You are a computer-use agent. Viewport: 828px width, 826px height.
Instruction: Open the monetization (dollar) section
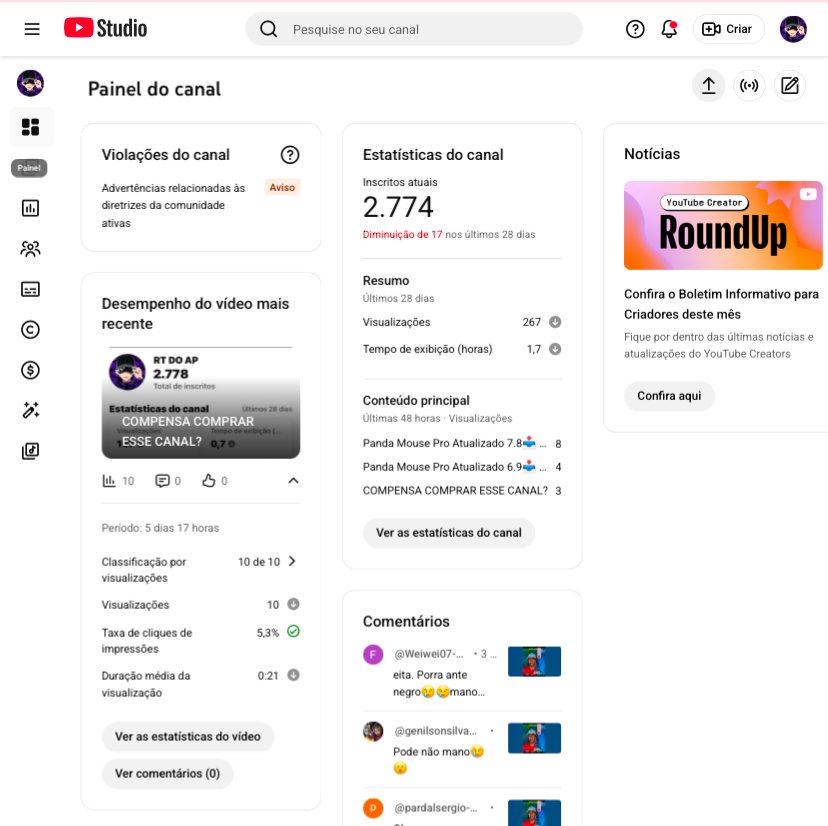click(x=30, y=370)
